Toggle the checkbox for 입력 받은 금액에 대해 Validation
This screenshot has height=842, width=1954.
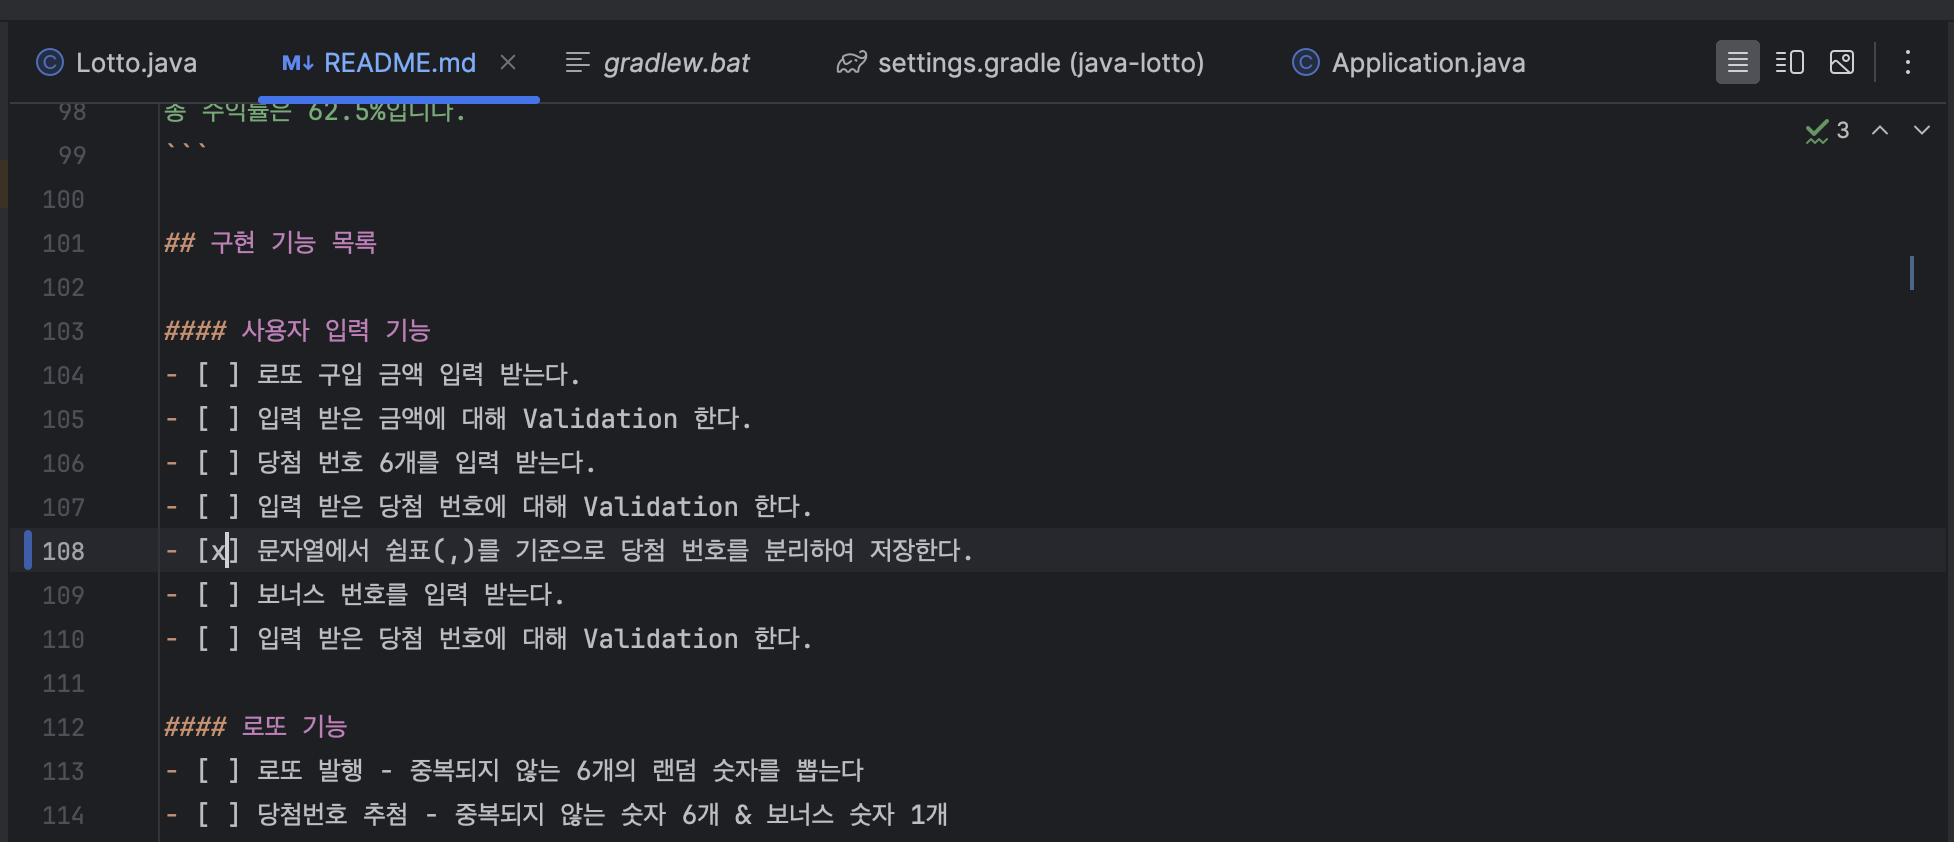point(218,419)
